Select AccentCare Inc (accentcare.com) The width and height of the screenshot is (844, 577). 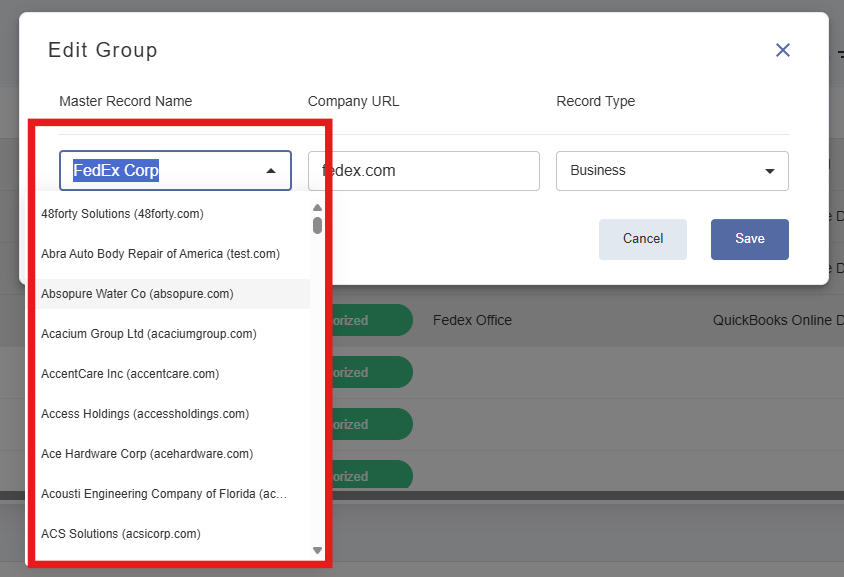coord(173,374)
